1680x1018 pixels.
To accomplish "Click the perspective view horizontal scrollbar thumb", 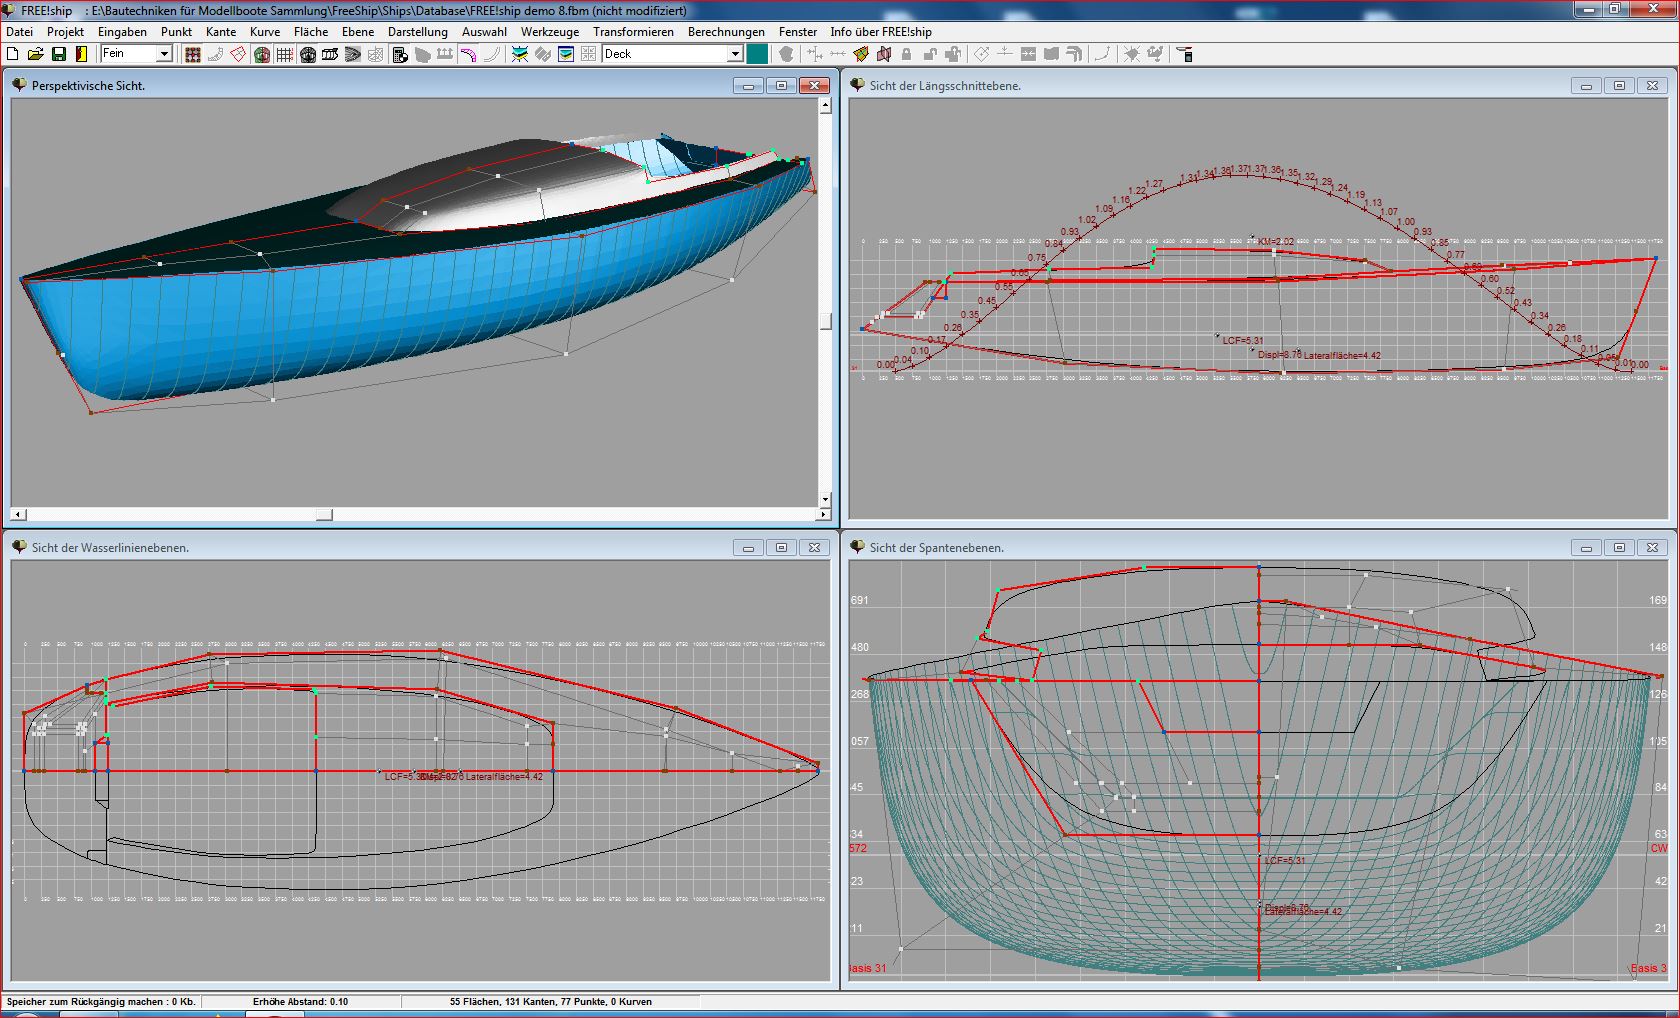I will 324,514.
